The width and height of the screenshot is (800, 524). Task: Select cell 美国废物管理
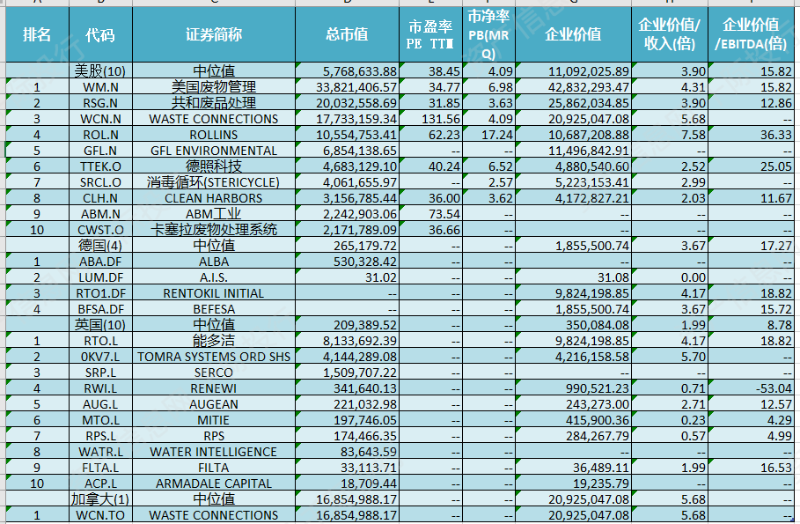point(214,87)
